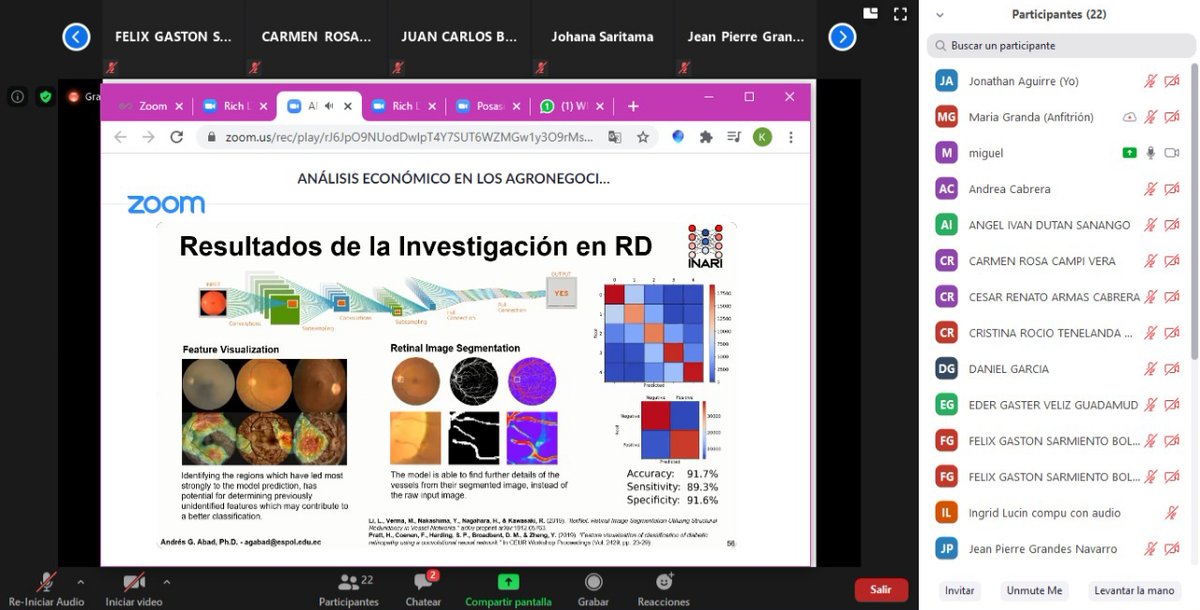Image resolution: width=1200 pixels, height=610 pixels.
Task: Click Maria Granda's cloud recording icon
Action: (x=1130, y=117)
